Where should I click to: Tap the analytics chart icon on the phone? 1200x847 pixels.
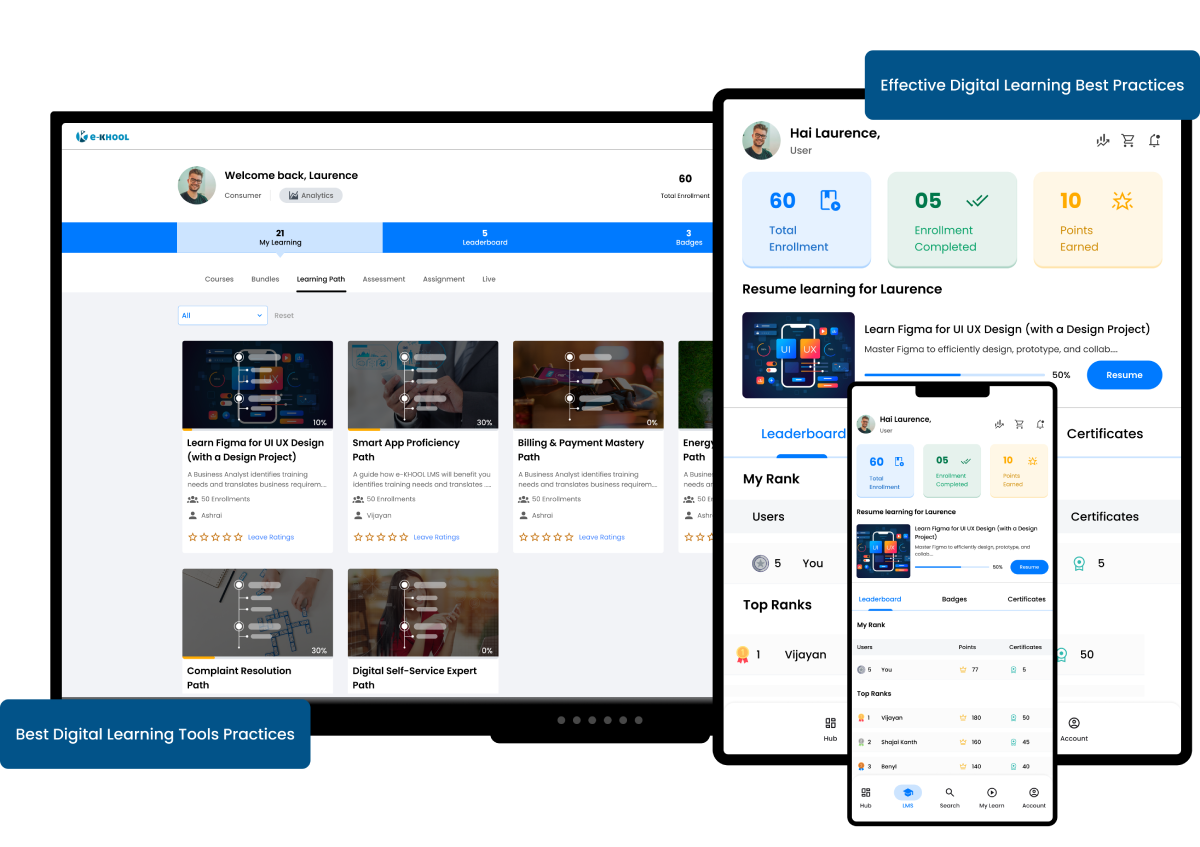(999, 424)
